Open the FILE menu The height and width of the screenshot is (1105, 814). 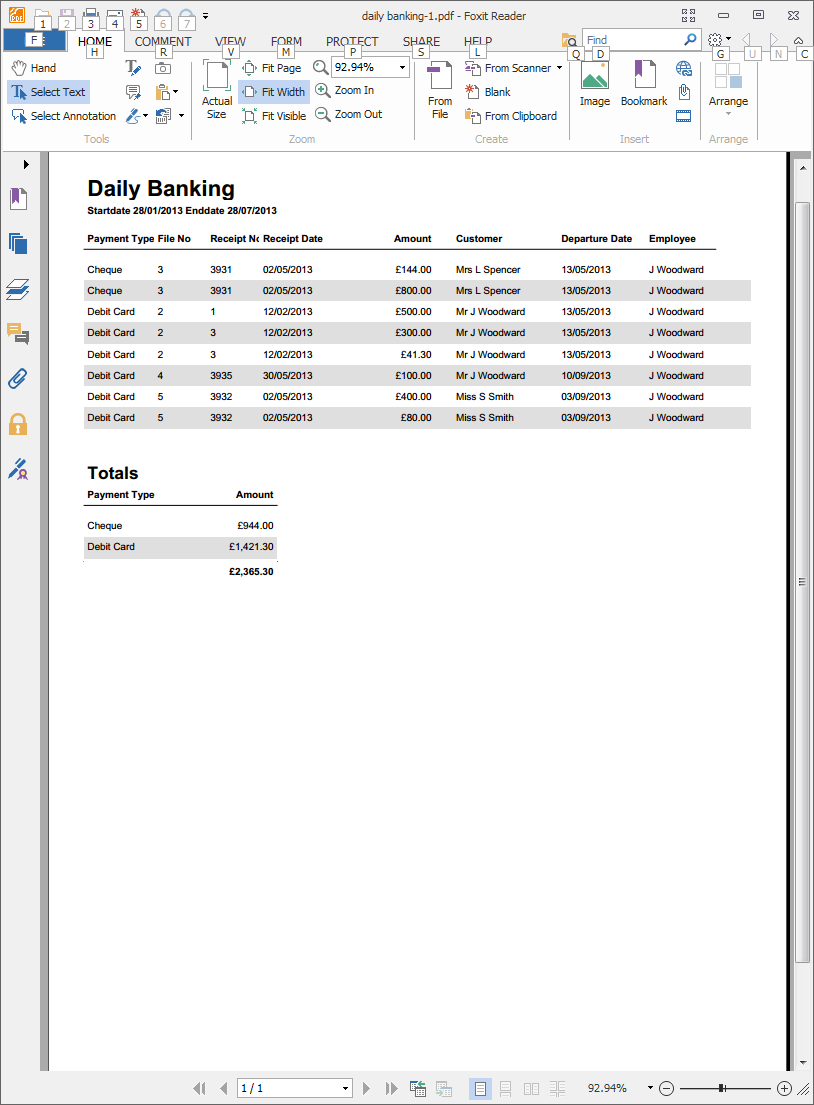(34, 40)
